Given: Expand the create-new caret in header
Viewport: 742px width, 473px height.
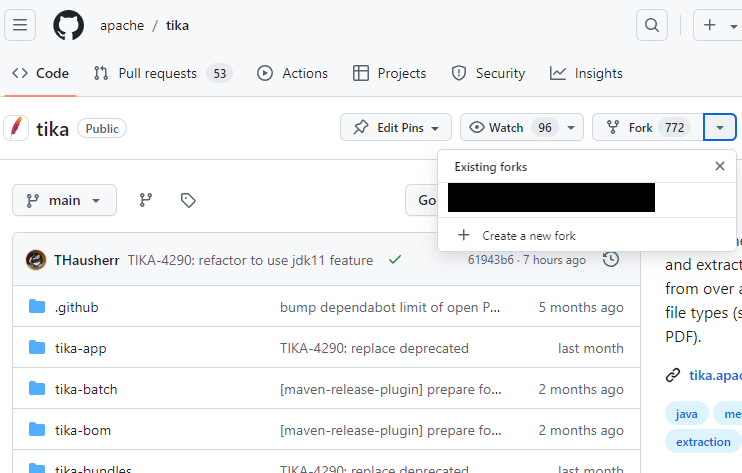Looking at the screenshot, I should (733, 26).
